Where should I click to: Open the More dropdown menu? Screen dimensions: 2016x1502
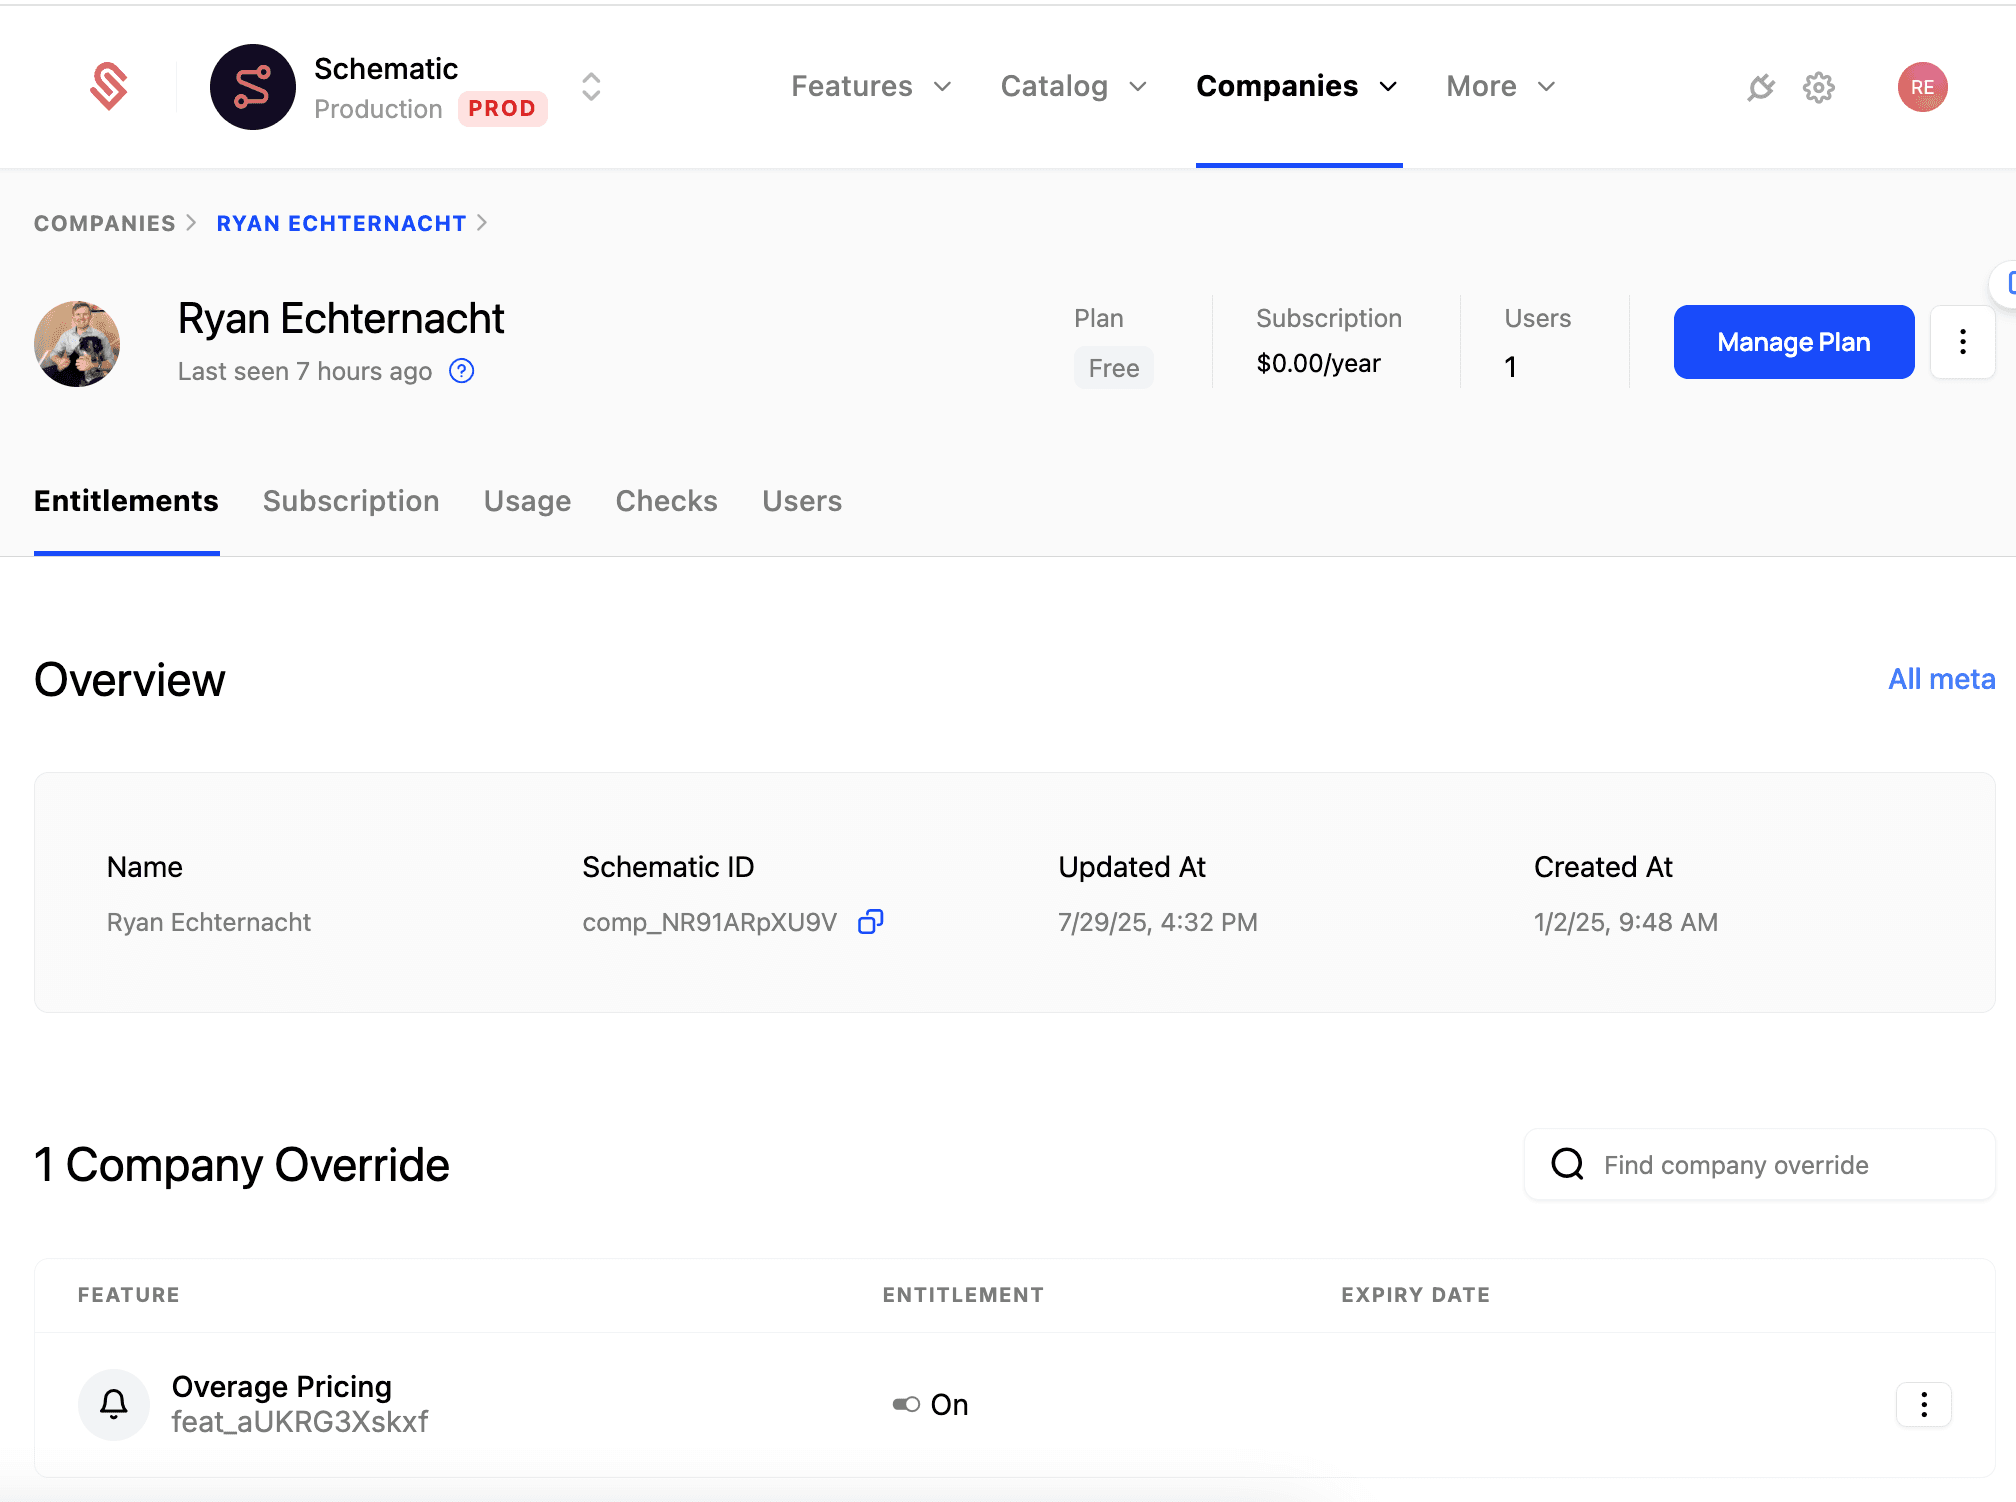click(x=1500, y=86)
